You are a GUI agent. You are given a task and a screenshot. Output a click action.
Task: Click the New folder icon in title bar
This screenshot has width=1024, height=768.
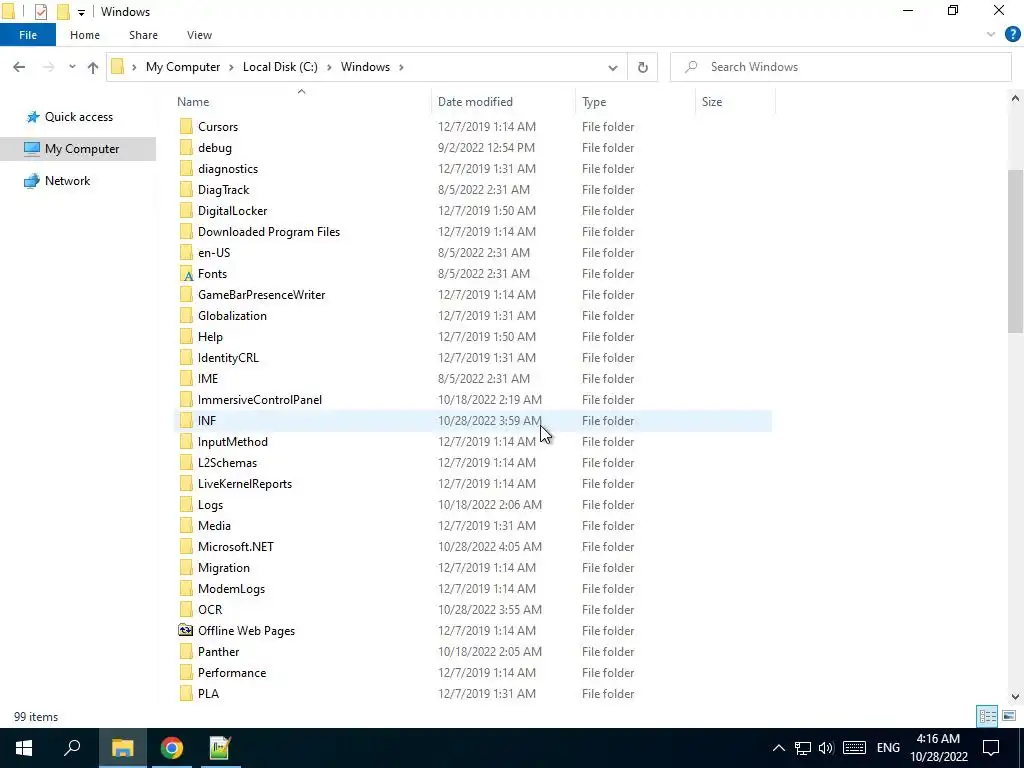[x=63, y=12]
